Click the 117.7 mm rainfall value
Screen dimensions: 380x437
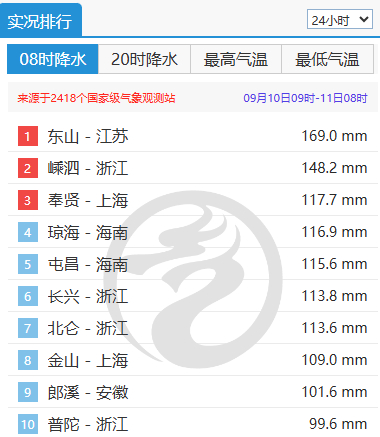pos(334,200)
